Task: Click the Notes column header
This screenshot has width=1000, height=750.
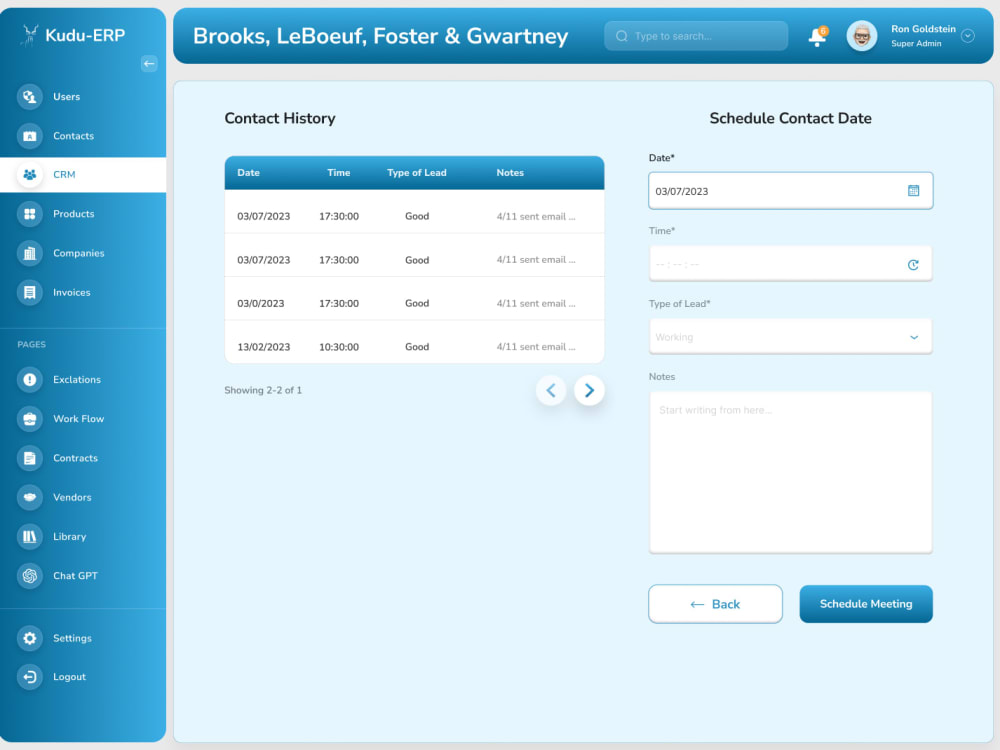Action: pos(510,173)
